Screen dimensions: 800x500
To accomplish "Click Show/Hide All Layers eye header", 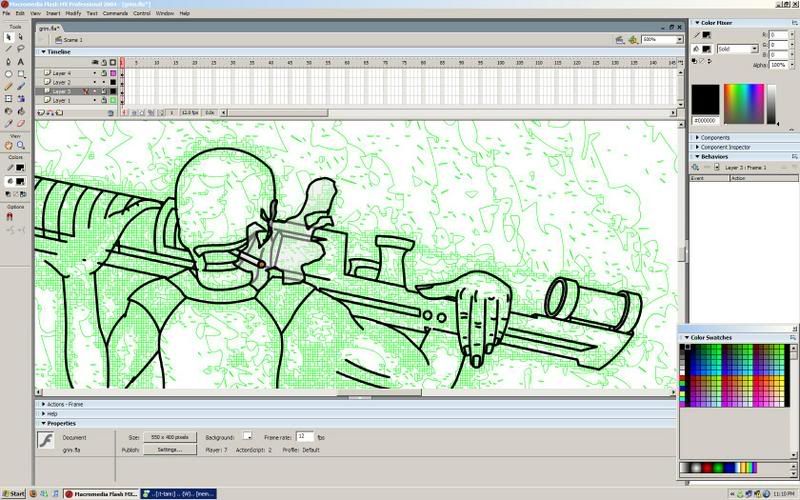I will [94, 62].
